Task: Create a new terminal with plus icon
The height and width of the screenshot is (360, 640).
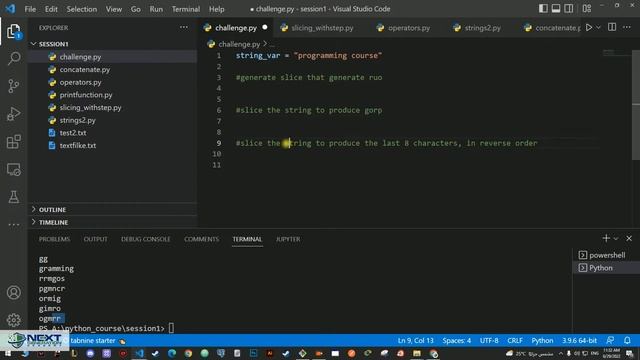Action: pyautogui.click(x=606, y=238)
